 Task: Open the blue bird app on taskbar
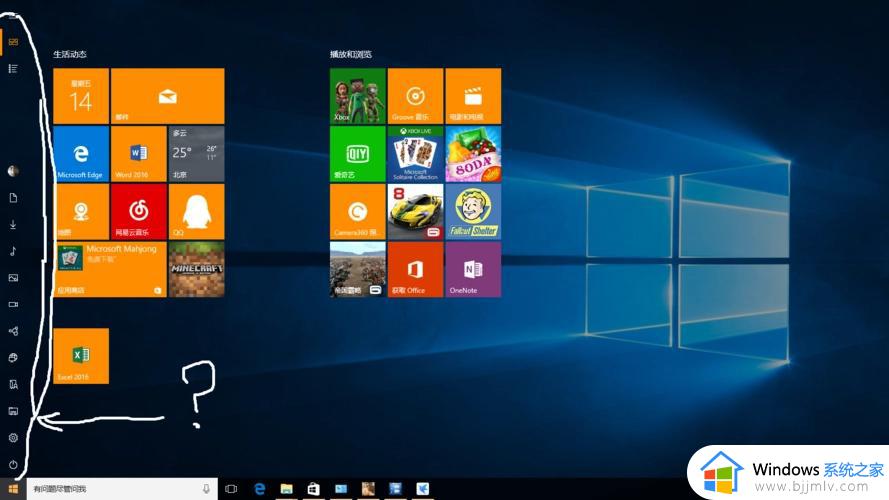422,489
